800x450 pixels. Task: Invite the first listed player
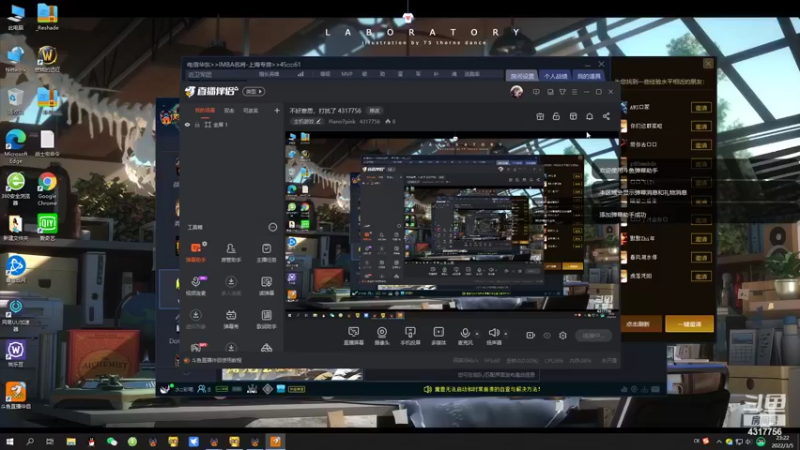pos(701,108)
